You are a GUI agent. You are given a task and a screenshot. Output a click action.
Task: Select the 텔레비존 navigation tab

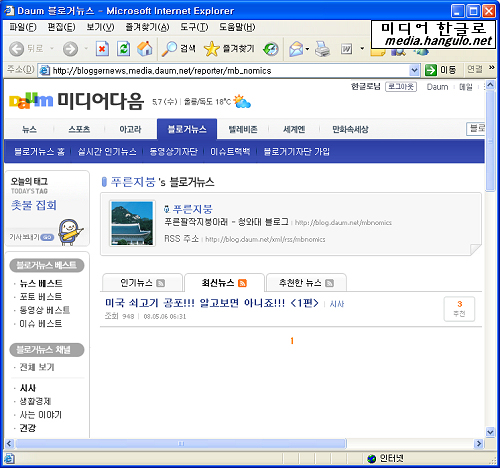[243, 129]
